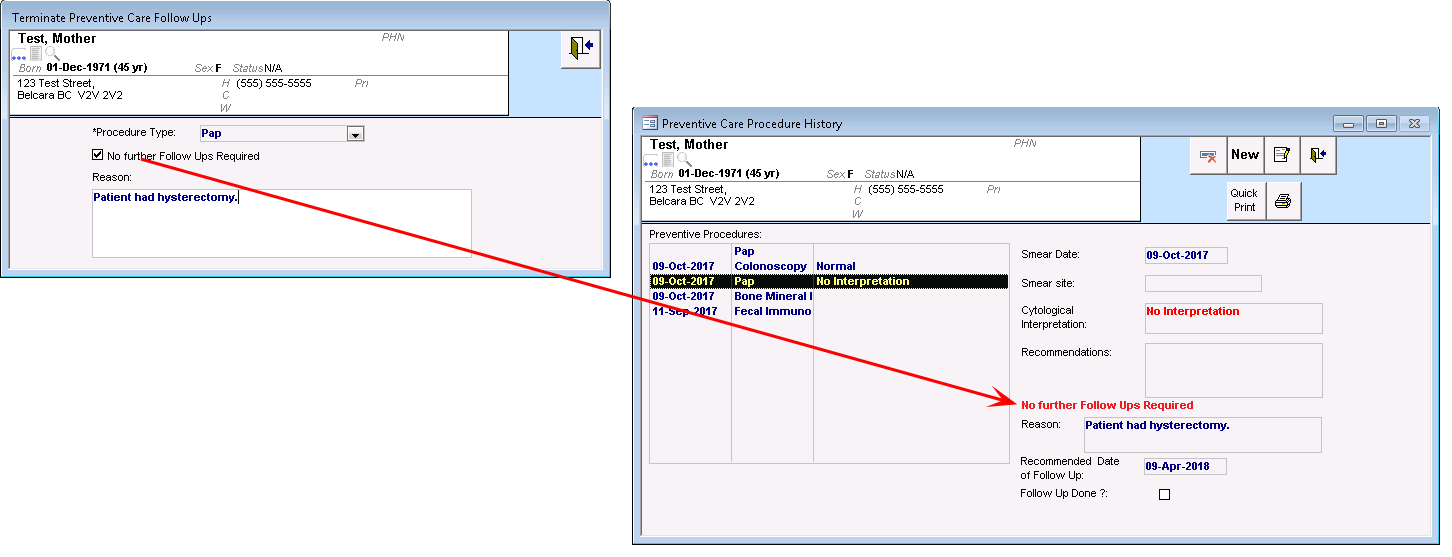The width and height of the screenshot is (1452, 557).
Task: Open the Procedure Type dropdown
Action: point(355,134)
